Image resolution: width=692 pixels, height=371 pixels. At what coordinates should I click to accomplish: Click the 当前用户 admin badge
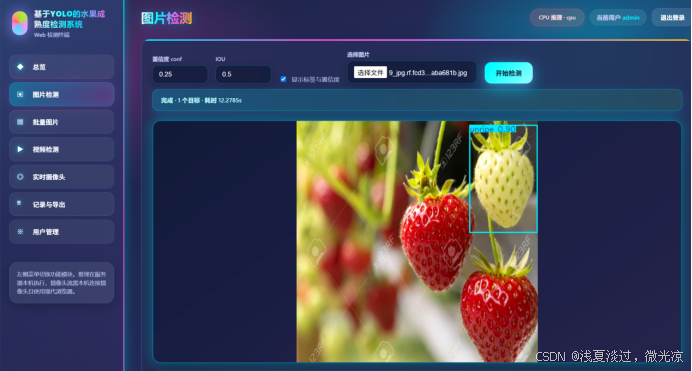tap(618, 18)
